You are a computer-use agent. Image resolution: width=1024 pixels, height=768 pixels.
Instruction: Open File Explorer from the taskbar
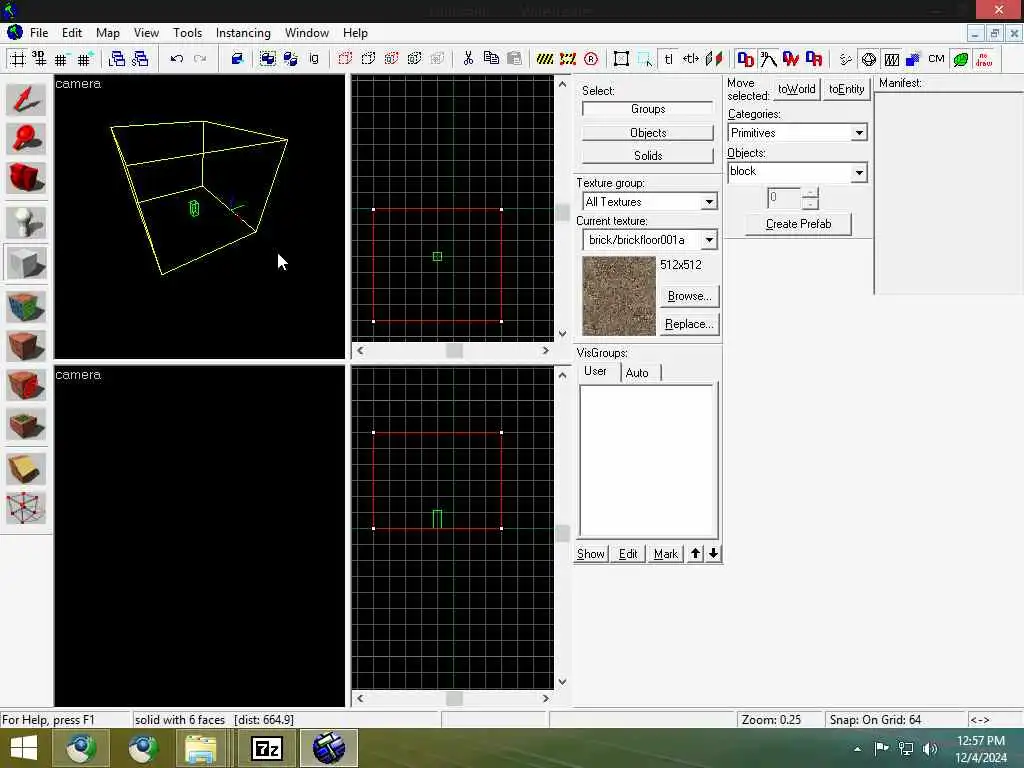pos(200,748)
